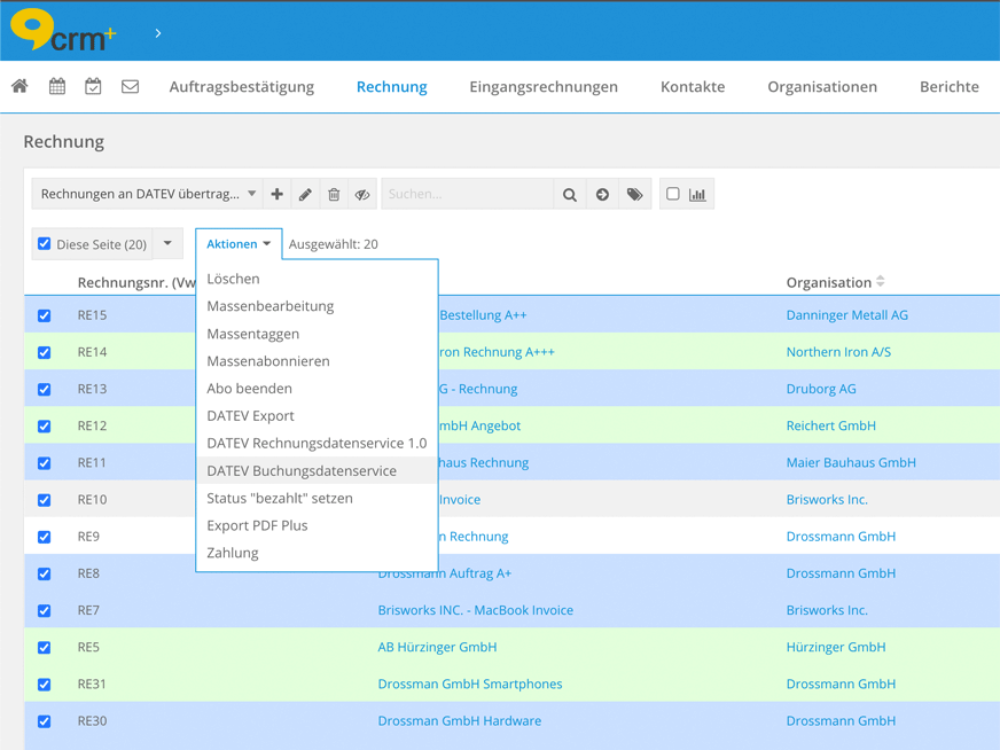Select 'DATEV Buchungsdatenservice' from the menu

(x=301, y=470)
